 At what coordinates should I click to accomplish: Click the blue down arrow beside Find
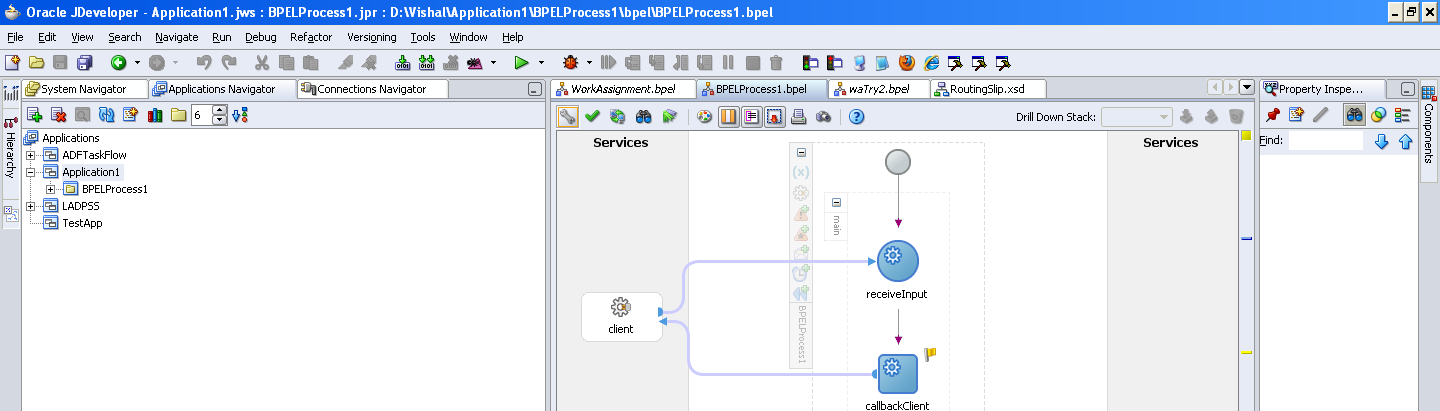(x=1382, y=141)
